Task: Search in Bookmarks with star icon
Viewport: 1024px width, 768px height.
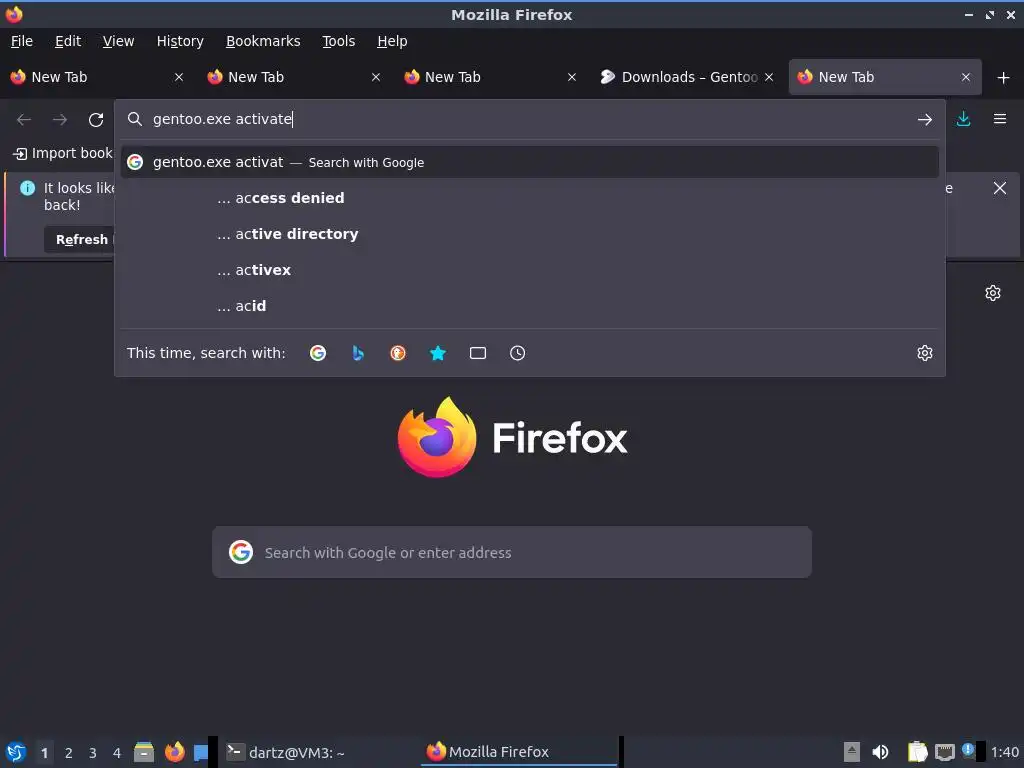Action: pos(438,353)
